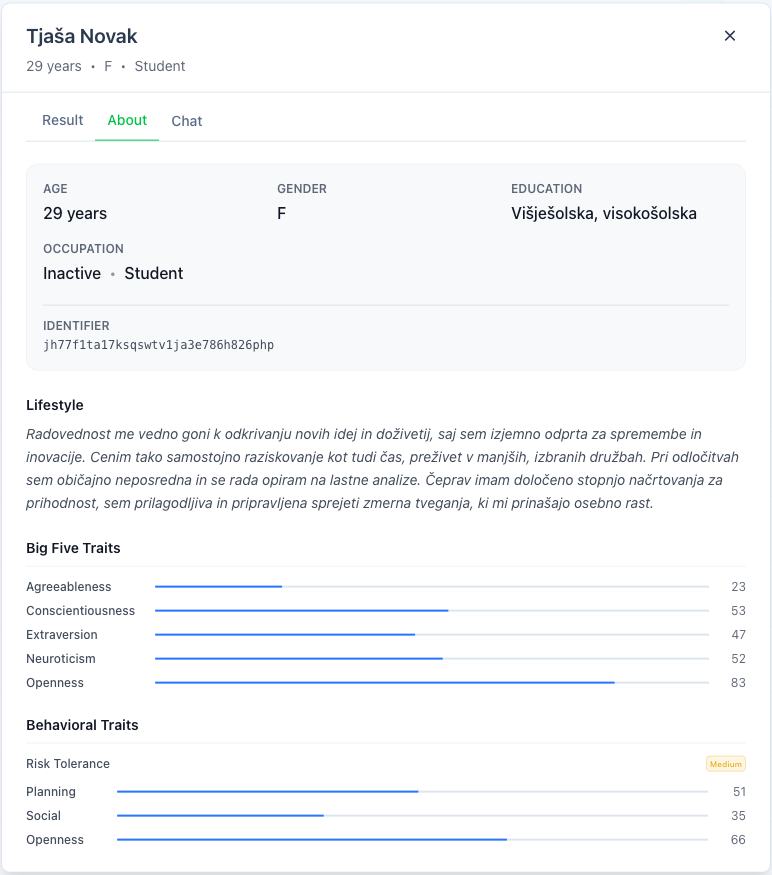Click the name Tjaša Novak
The width and height of the screenshot is (772, 875).
point(82,35)
